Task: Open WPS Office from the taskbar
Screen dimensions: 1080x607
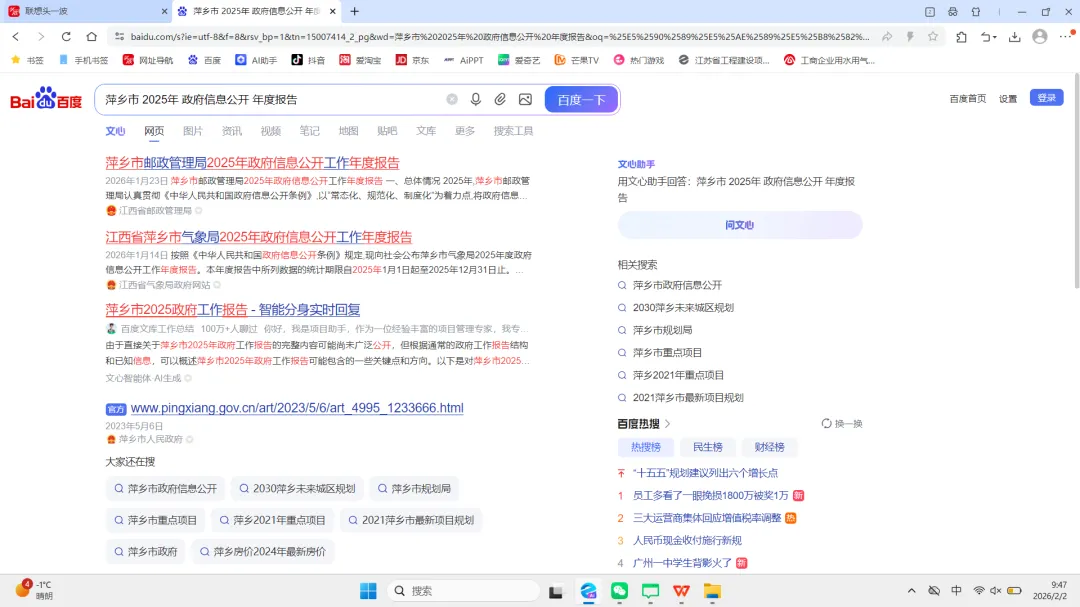Action: (681, 590)
